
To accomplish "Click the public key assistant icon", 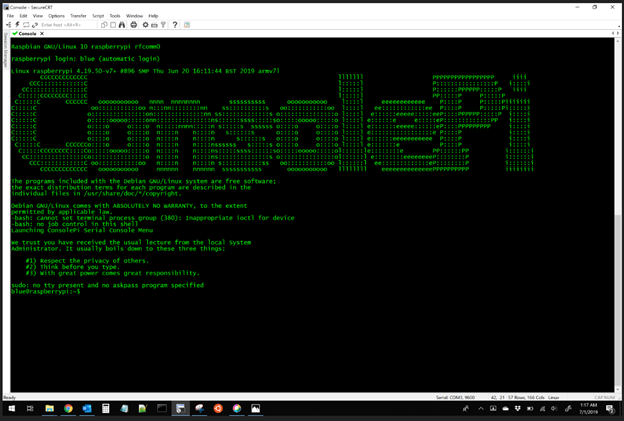I will pyautogui.click(x=163, y=25).
